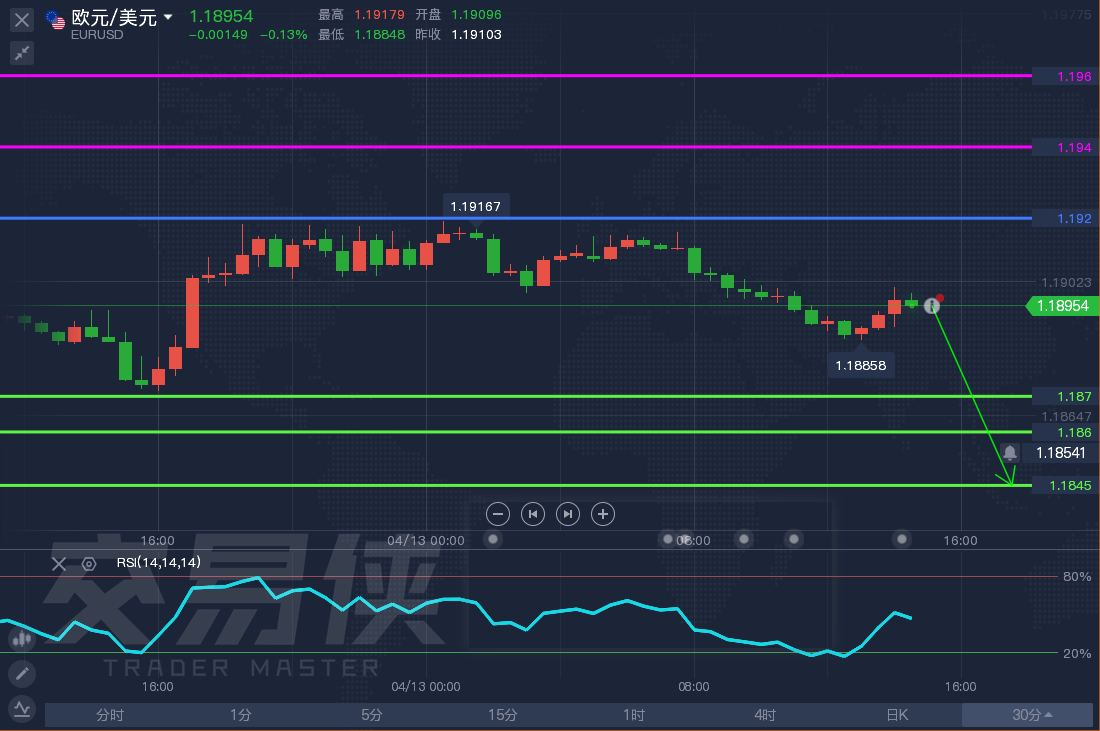
Task: Click the 1.18541 alert price label
Action: pyautogui.click(x=1061, y=452)
